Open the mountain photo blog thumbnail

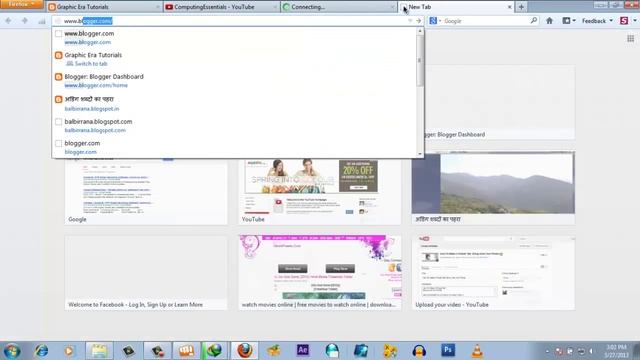(x=493, y=187)
